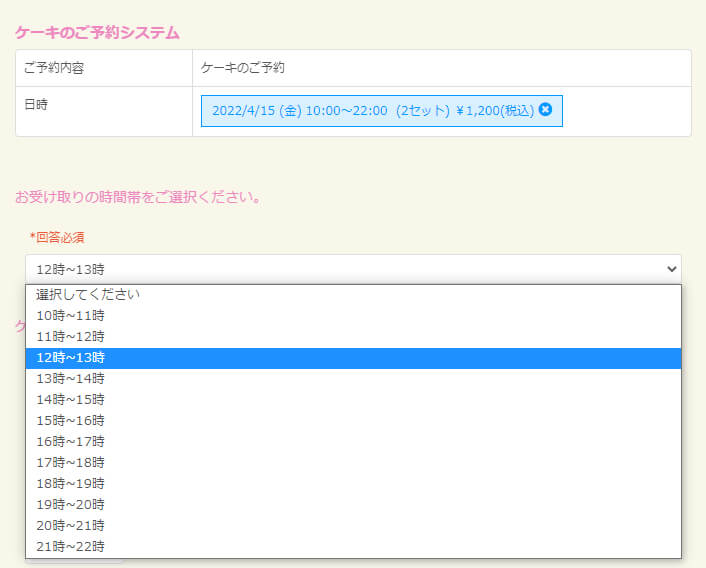Pick the 11時~12時 pickup time
This screenshot has height=568, width=706.
click(70, 337)
